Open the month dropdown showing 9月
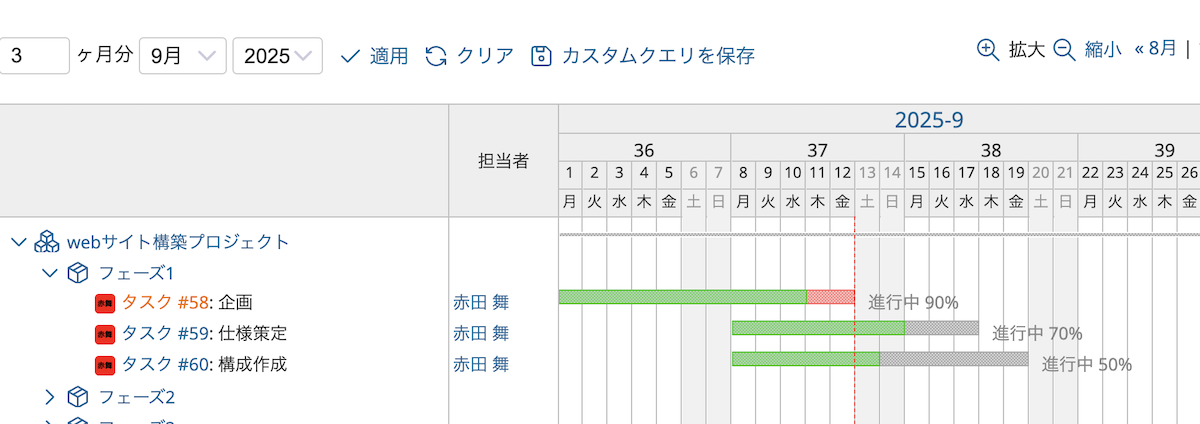Screen dimensions: 1200x424 182,56
